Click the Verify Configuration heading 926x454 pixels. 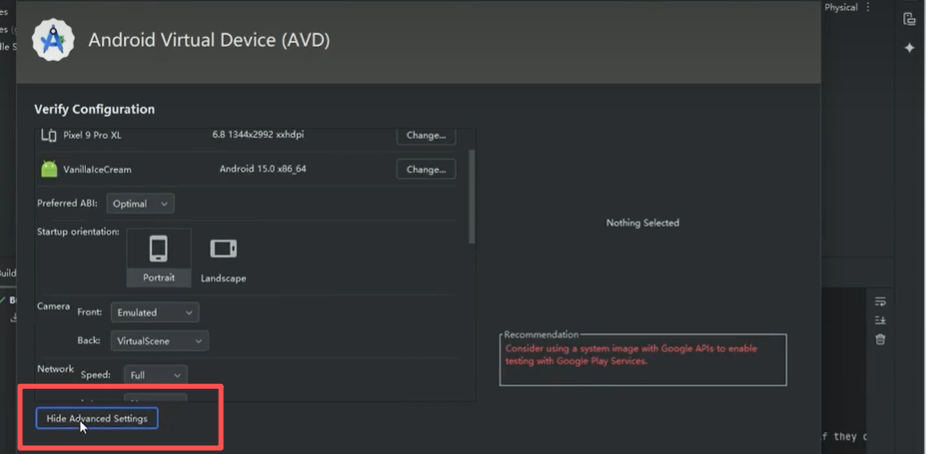tap(94, 109)
